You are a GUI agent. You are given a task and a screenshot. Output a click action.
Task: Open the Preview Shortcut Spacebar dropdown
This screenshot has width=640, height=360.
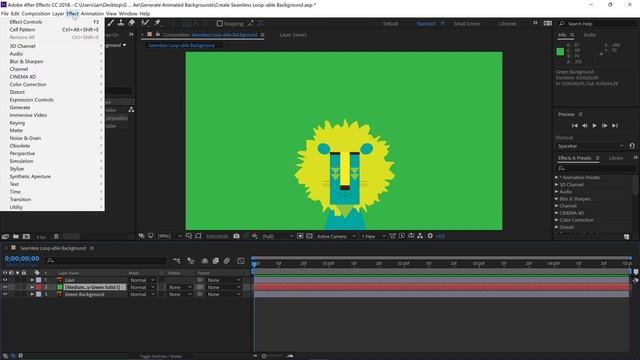point(590,146)
